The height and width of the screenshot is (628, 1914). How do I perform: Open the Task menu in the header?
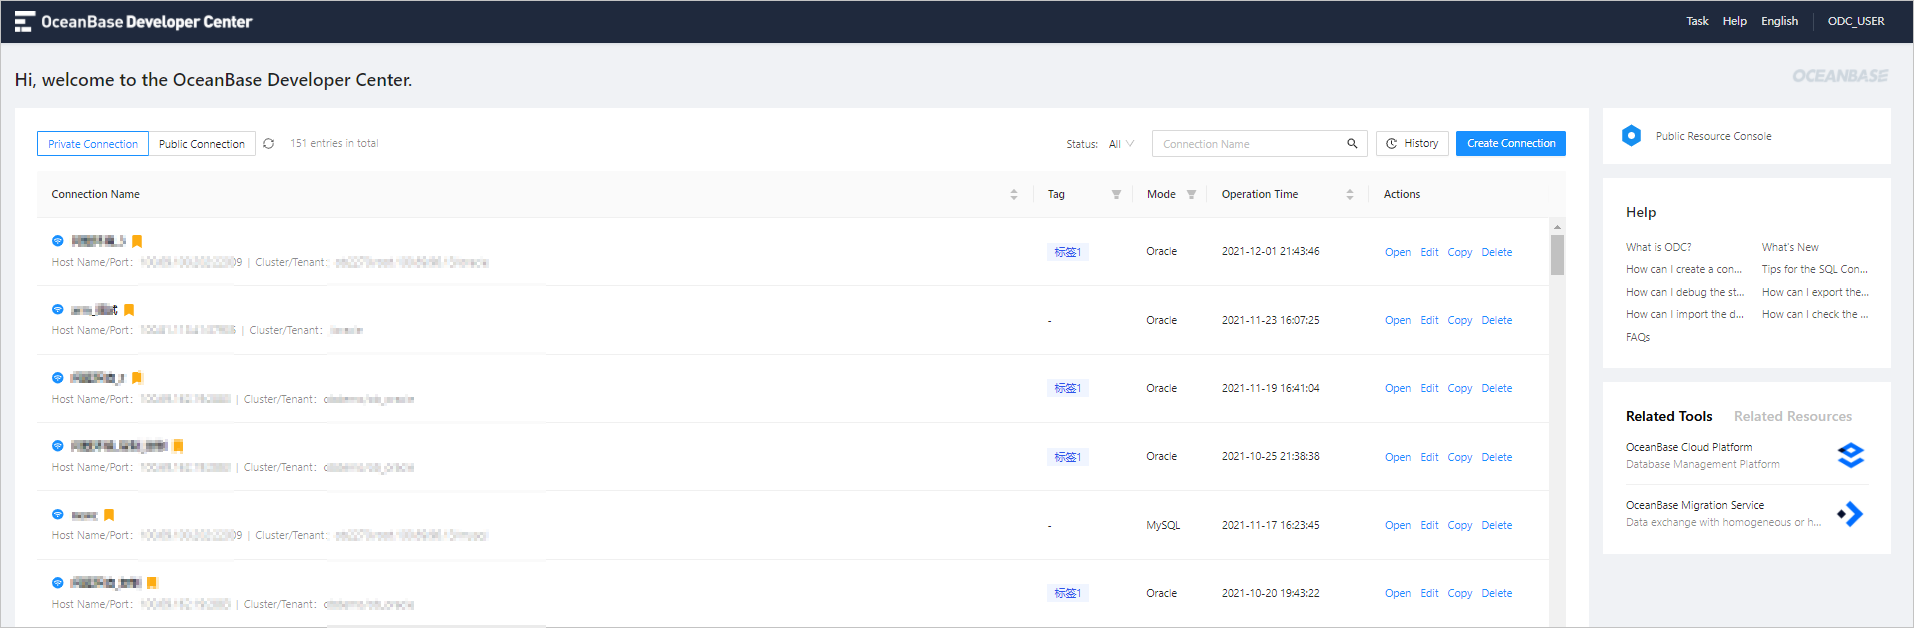1697,21
